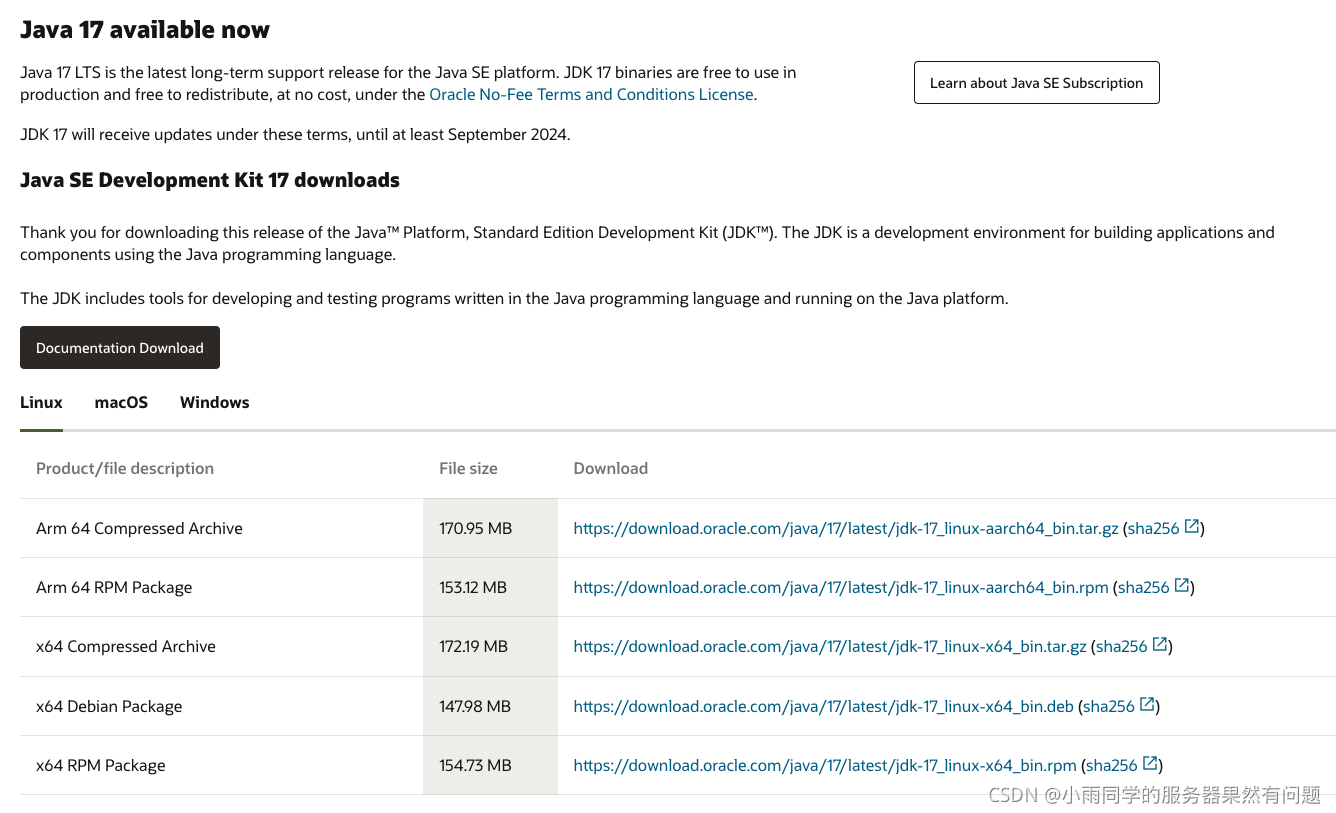Click external-link icon for x64 tar.gz sha256
Image resolution: width=1336 pixels, height=813 pixels.
tap(1160, 645)
